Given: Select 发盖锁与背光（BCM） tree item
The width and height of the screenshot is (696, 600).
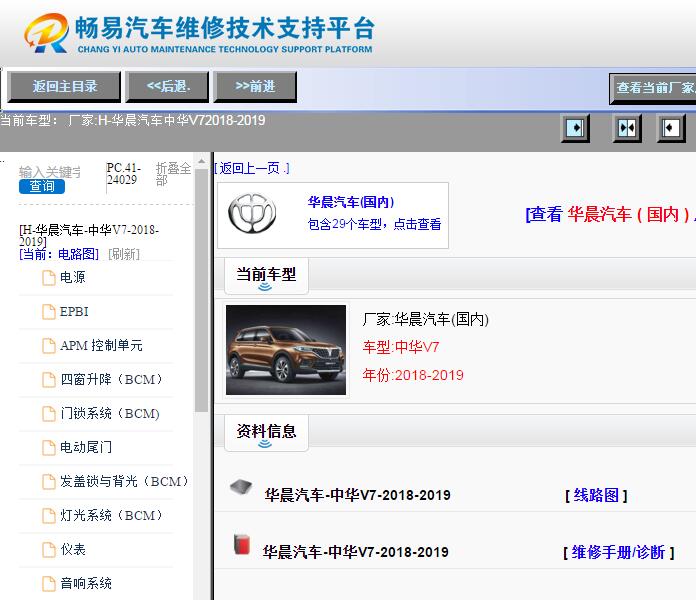Looking at the screenshot, I should (125, 482).
